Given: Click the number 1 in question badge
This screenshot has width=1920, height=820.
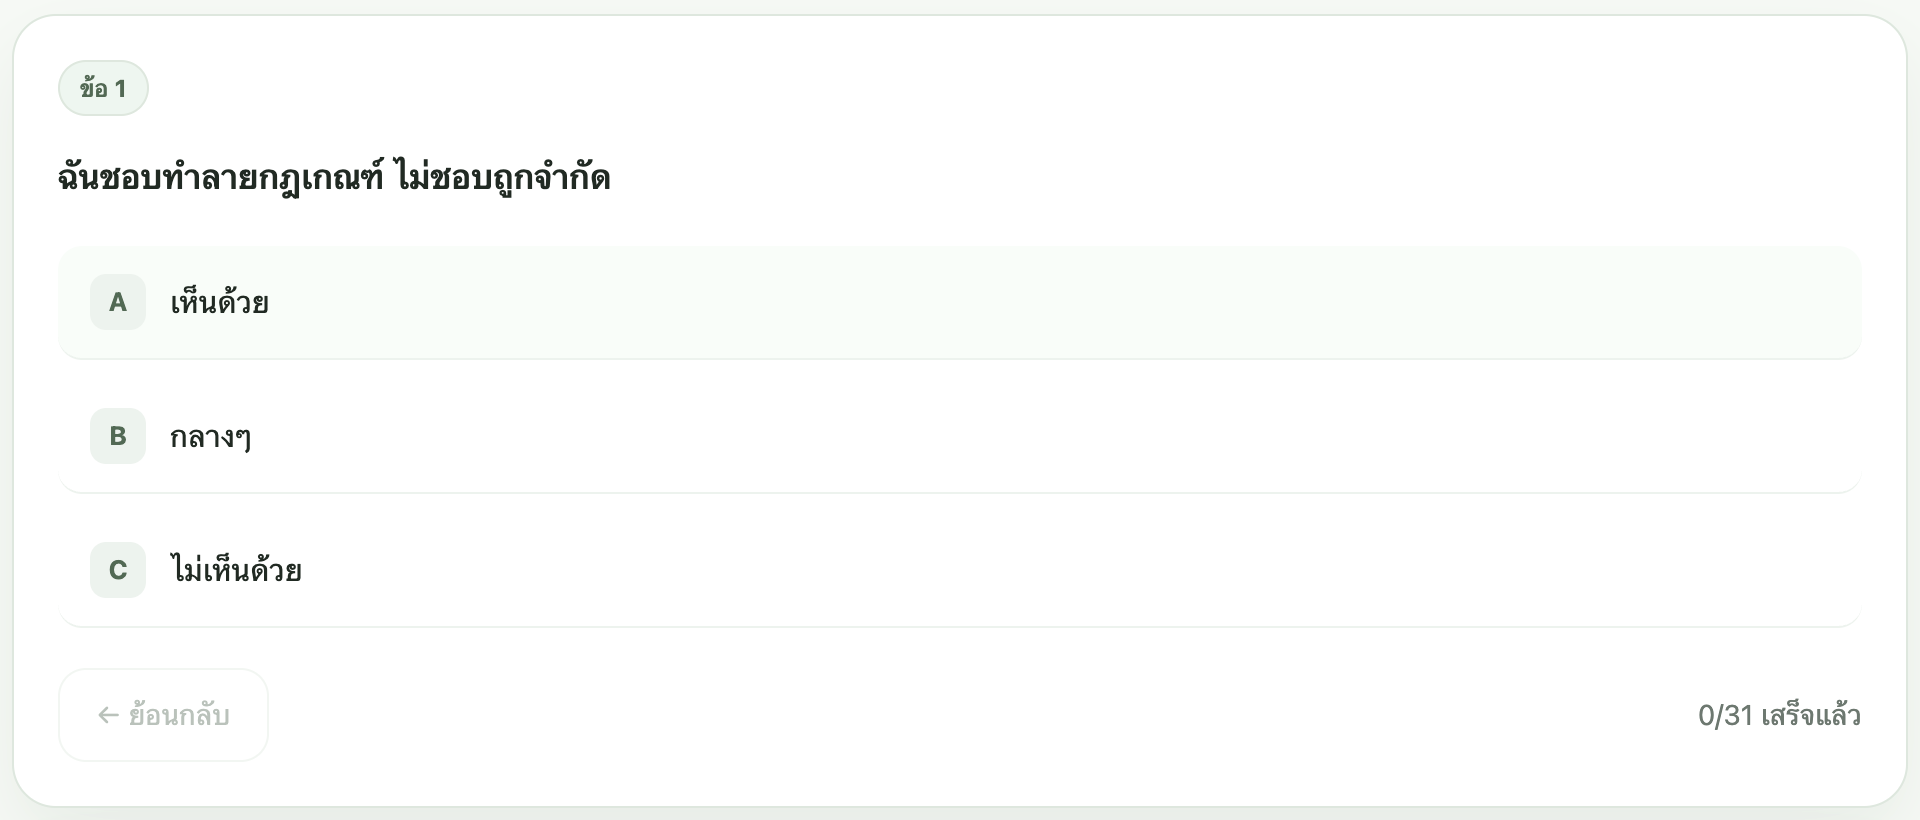Looking at the screenshot, I should (120, 89).
